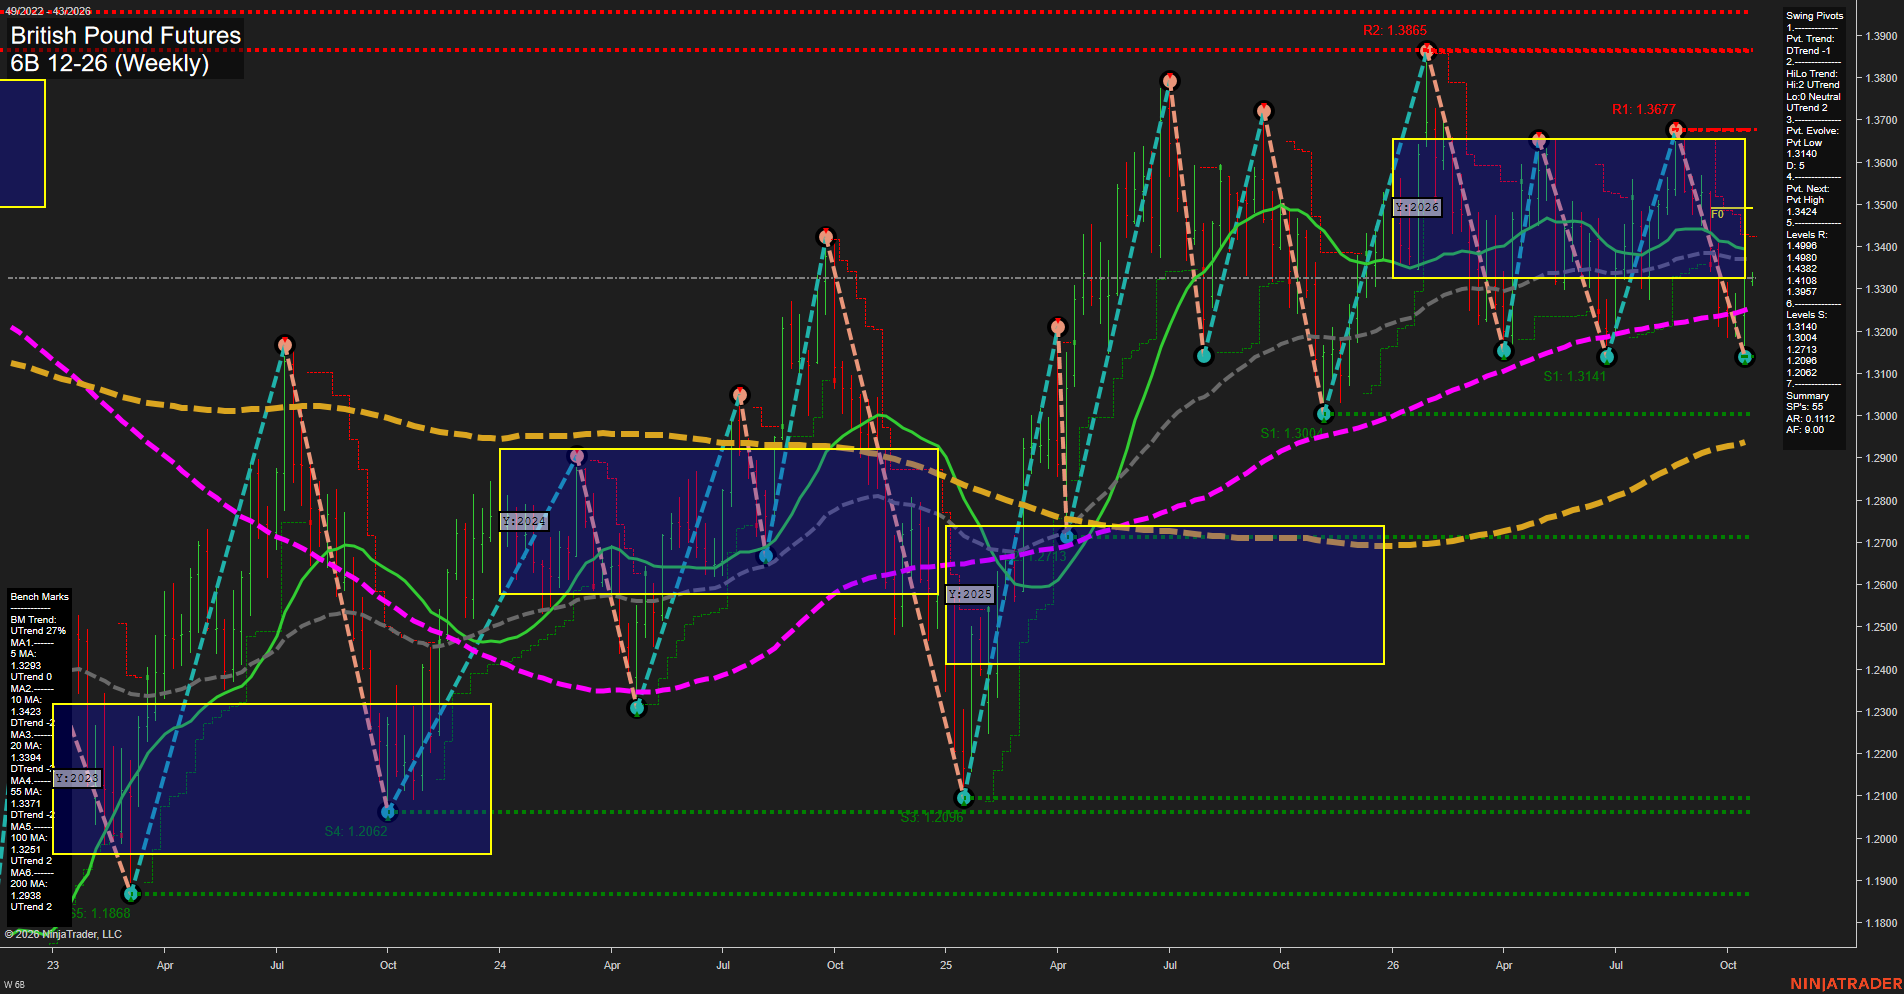Select the Y:2026 yearly range tag
This screenshot has width=1904, height=994.
1417,207
